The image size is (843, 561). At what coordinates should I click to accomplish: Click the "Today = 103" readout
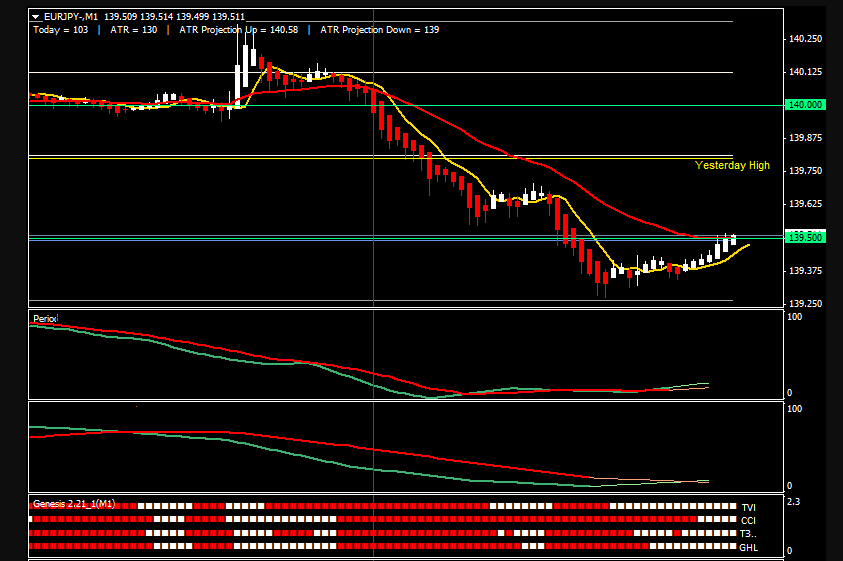[61, 30]
